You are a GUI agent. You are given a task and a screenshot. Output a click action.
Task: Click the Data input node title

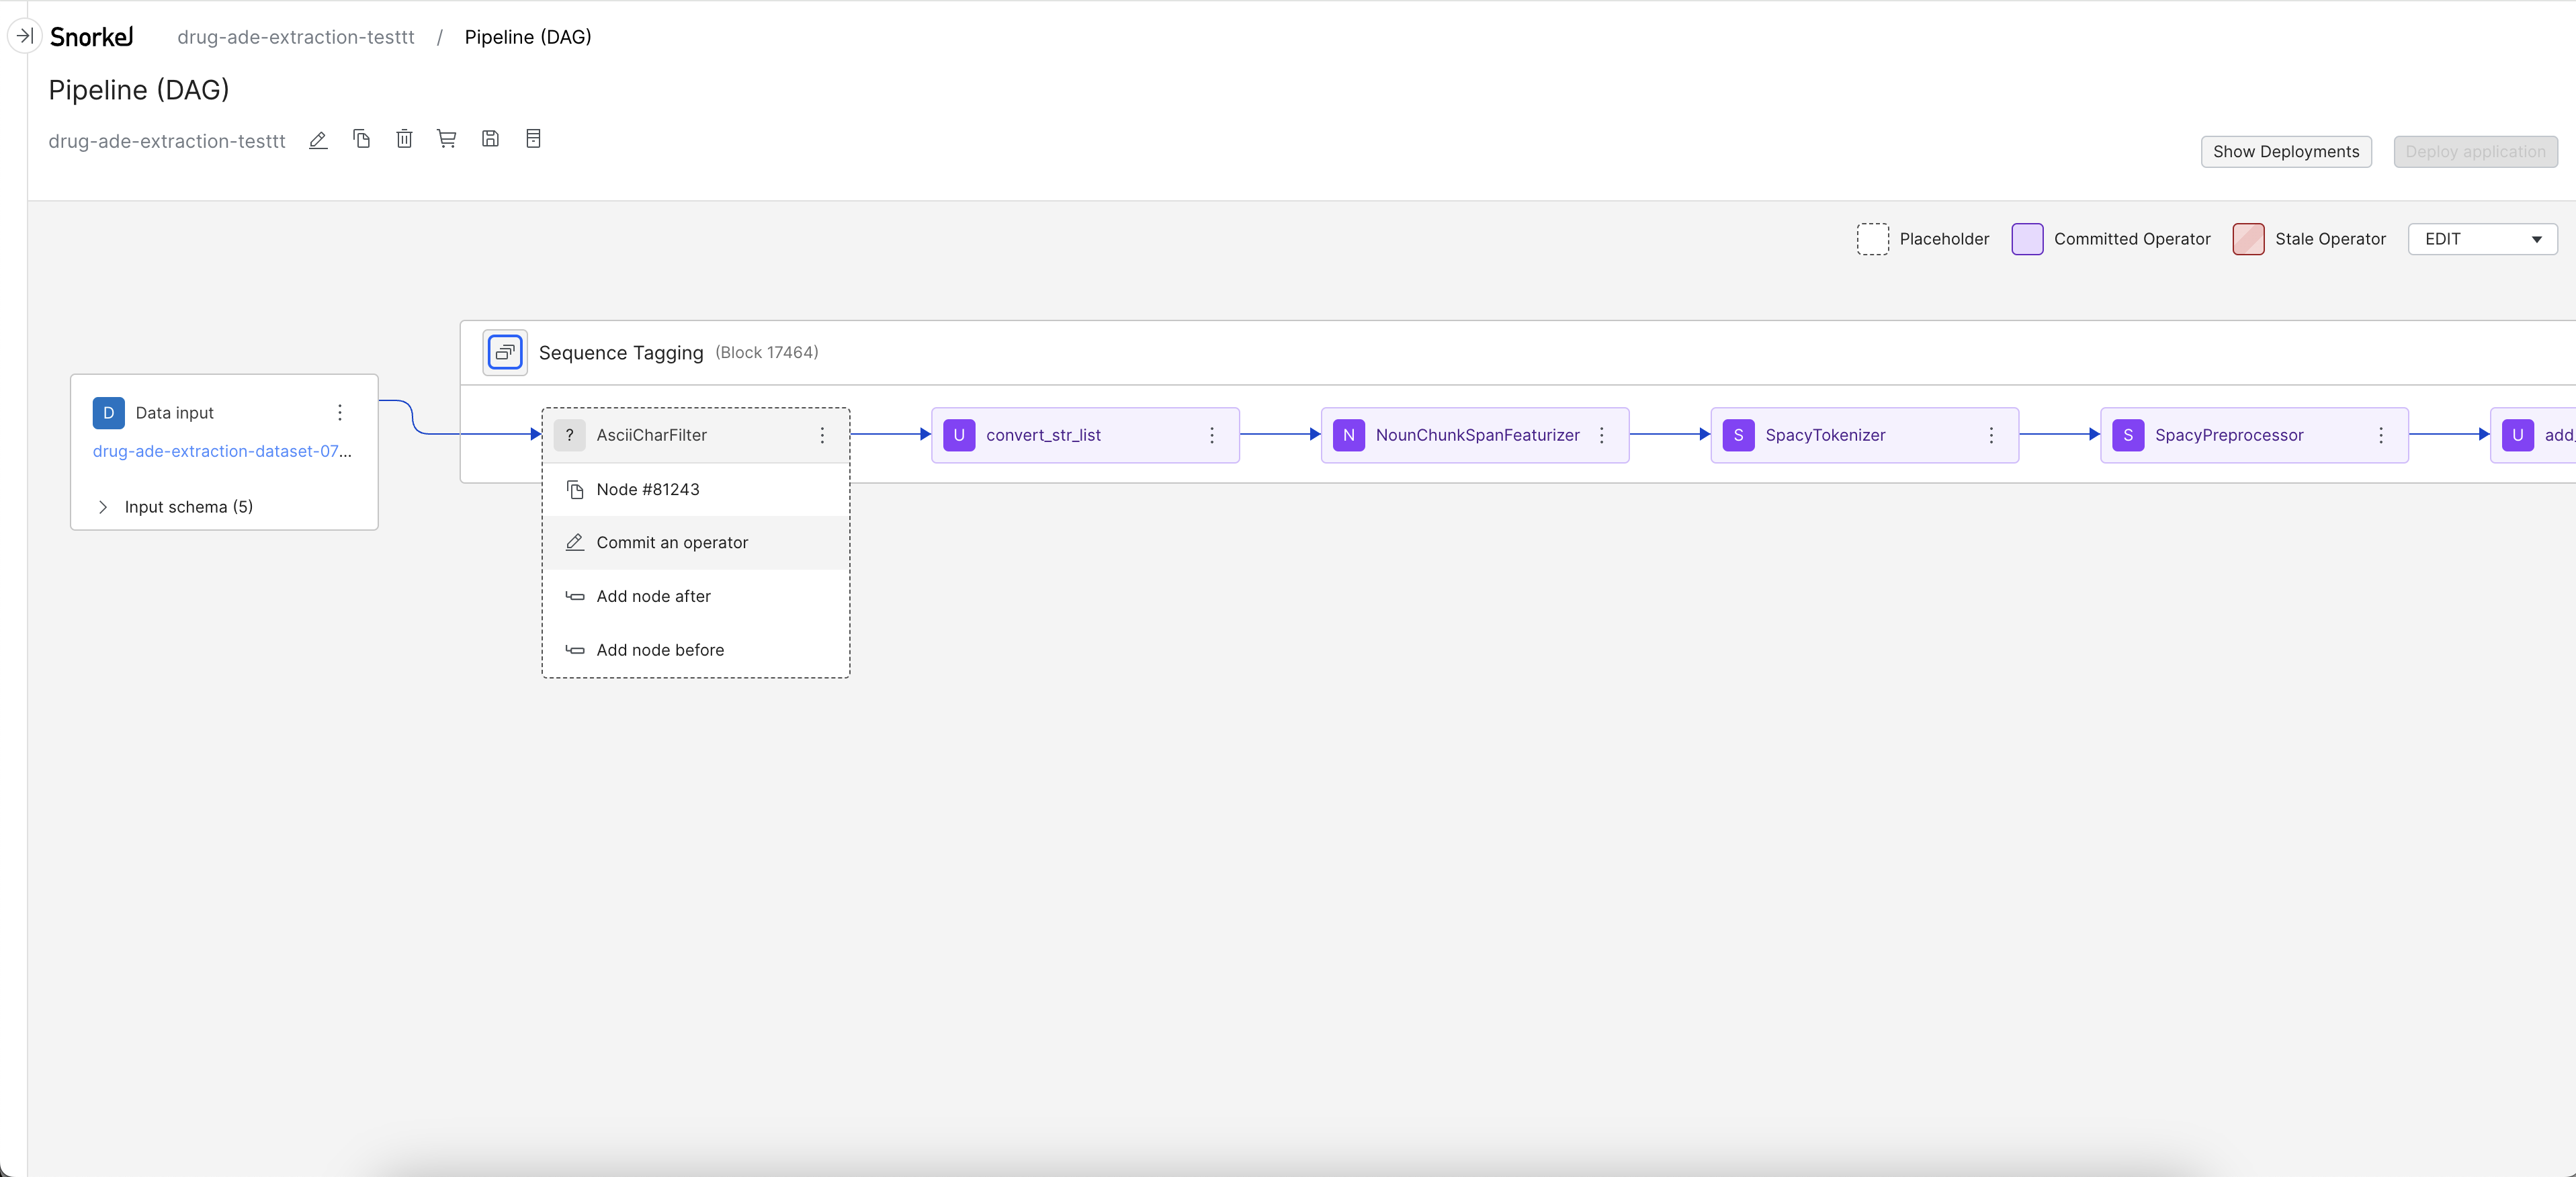(x=175, y=413)
